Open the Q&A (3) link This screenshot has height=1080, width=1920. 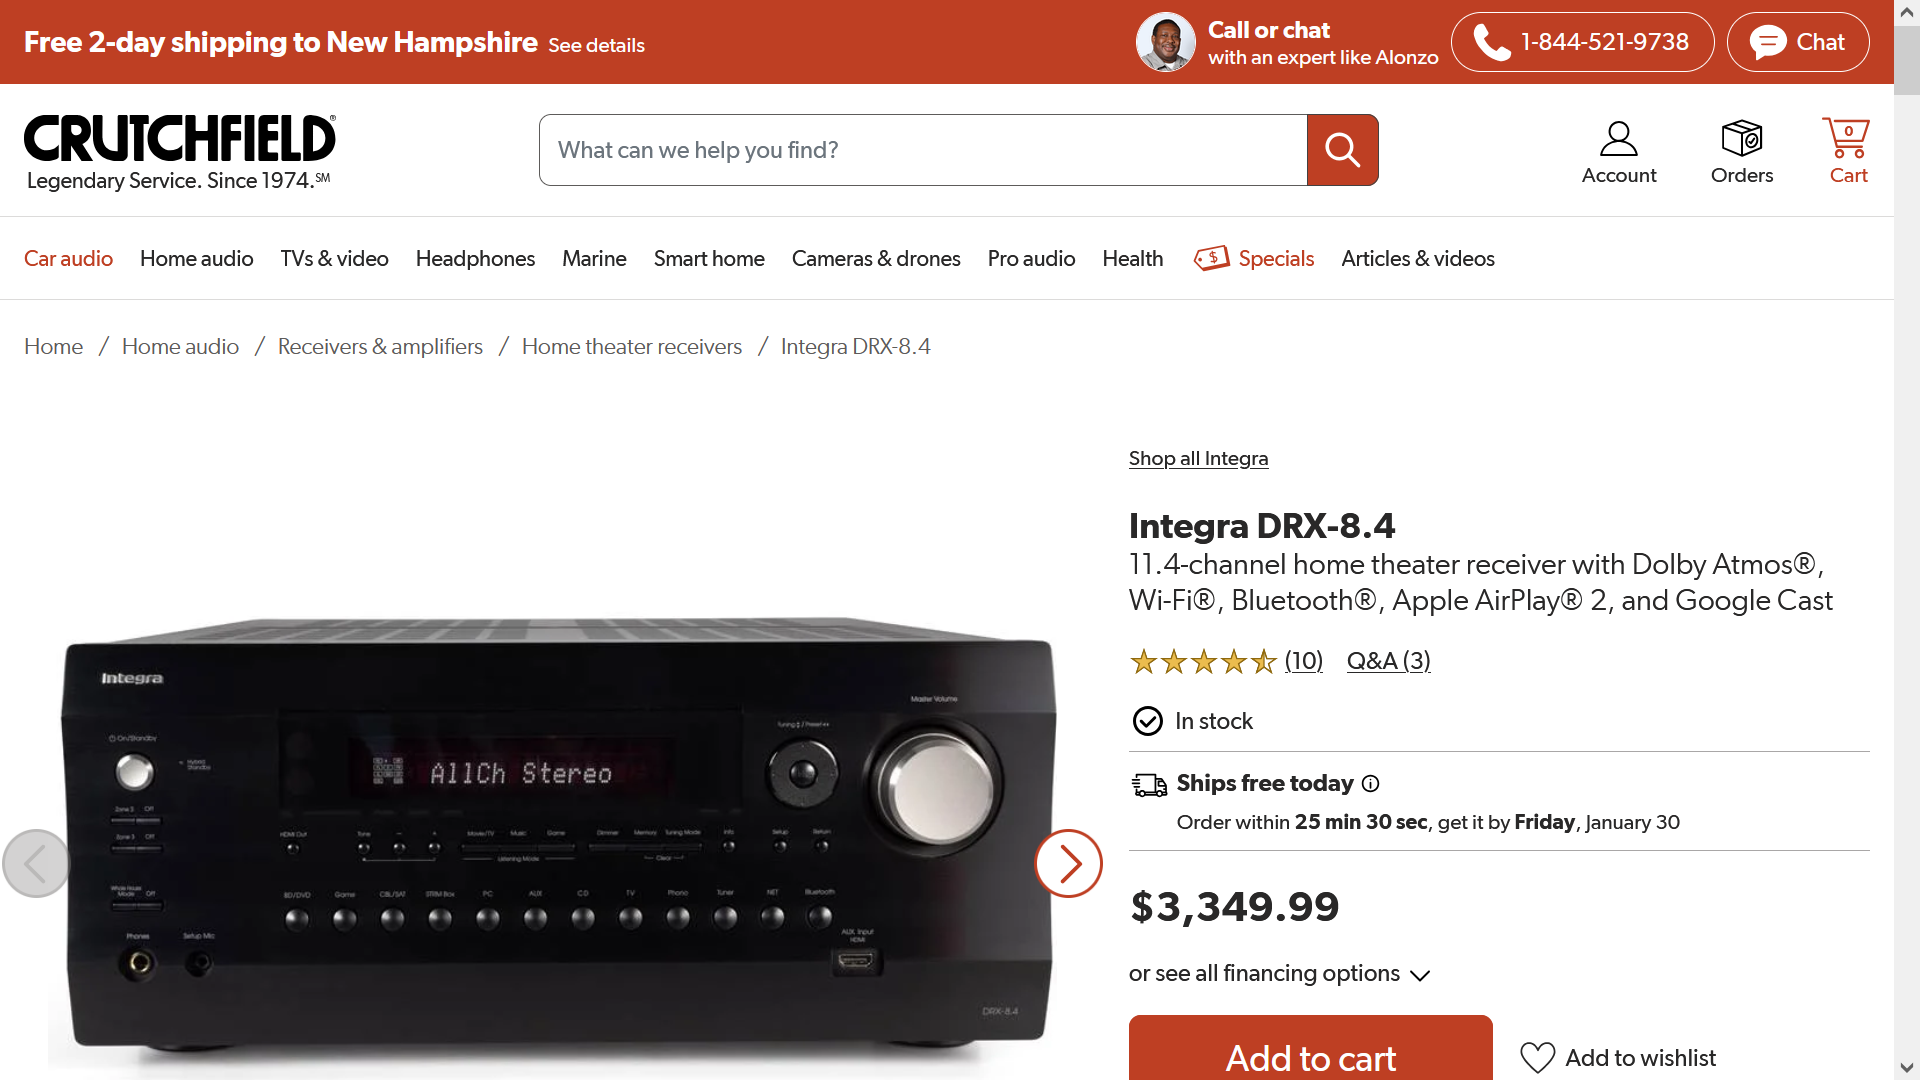tap(1388, 661)
